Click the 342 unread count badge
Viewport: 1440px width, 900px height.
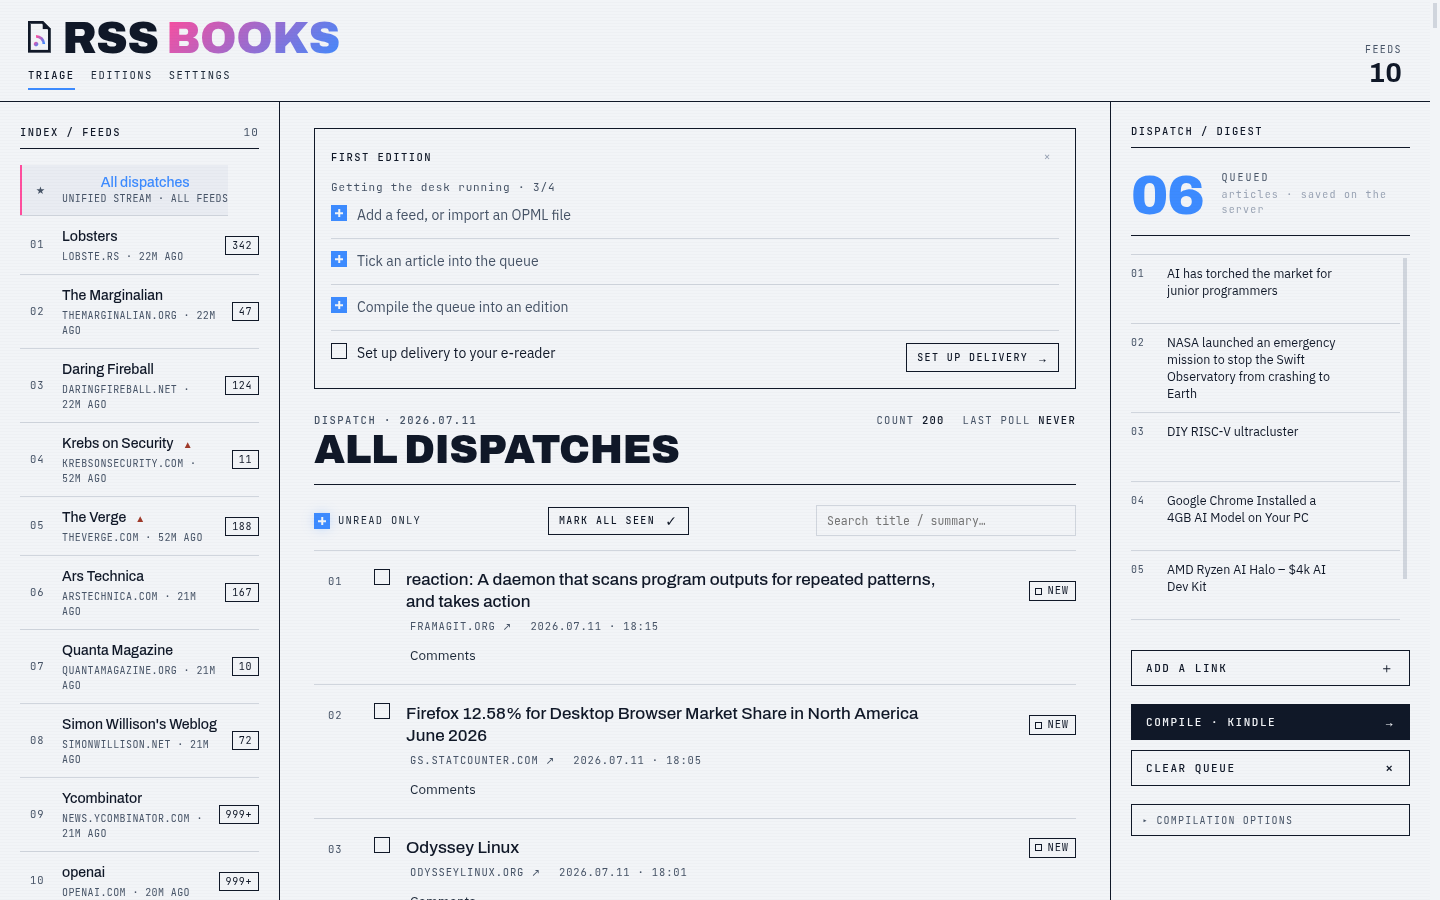242,245
